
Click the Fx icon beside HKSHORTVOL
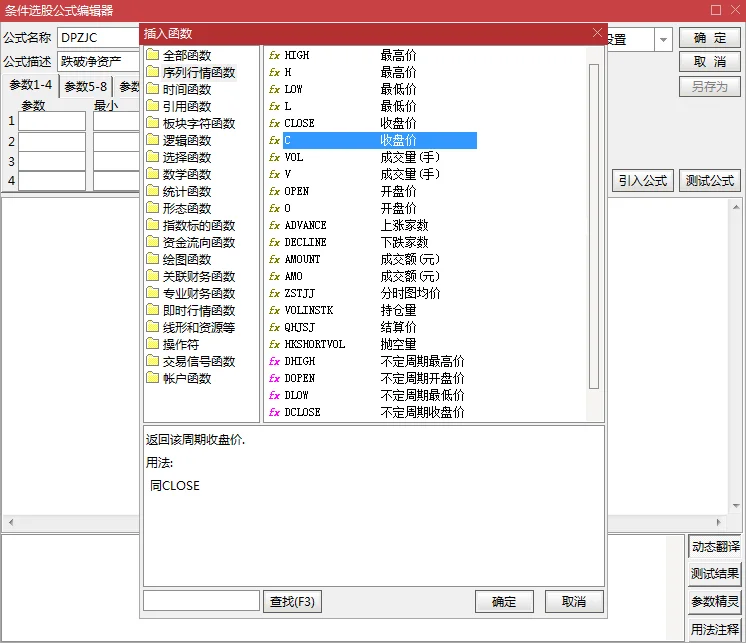coord(274,344)
